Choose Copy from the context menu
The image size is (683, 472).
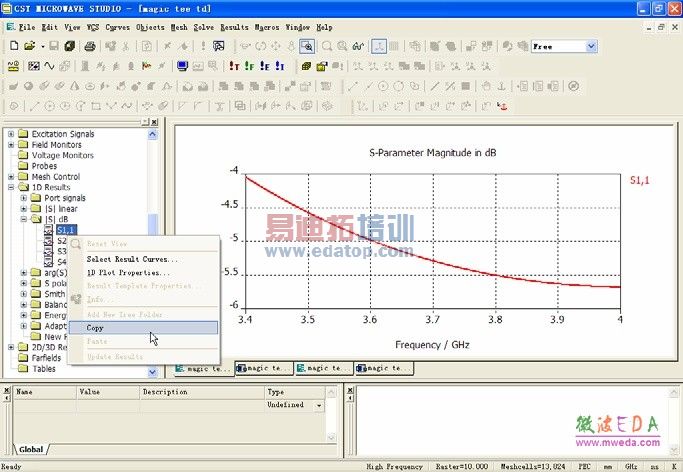[143, 328]
